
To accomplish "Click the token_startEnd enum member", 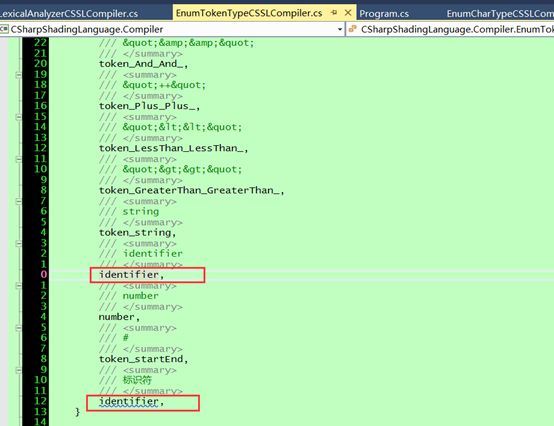I will (x=143, y=359).
